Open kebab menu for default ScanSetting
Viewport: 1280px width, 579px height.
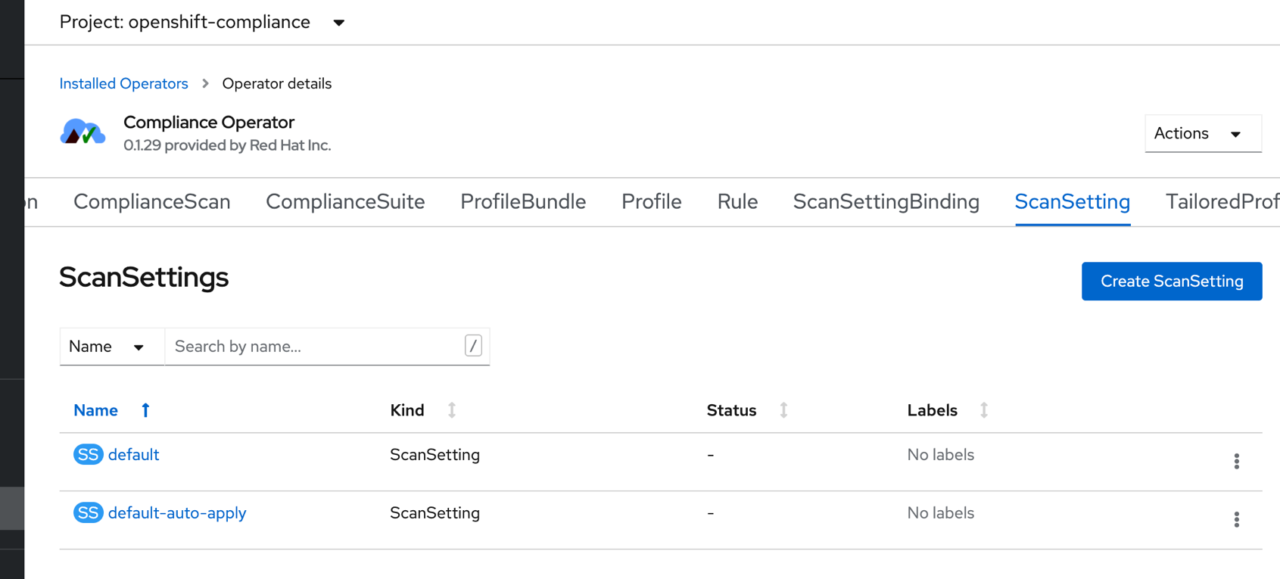(1236, 461)
